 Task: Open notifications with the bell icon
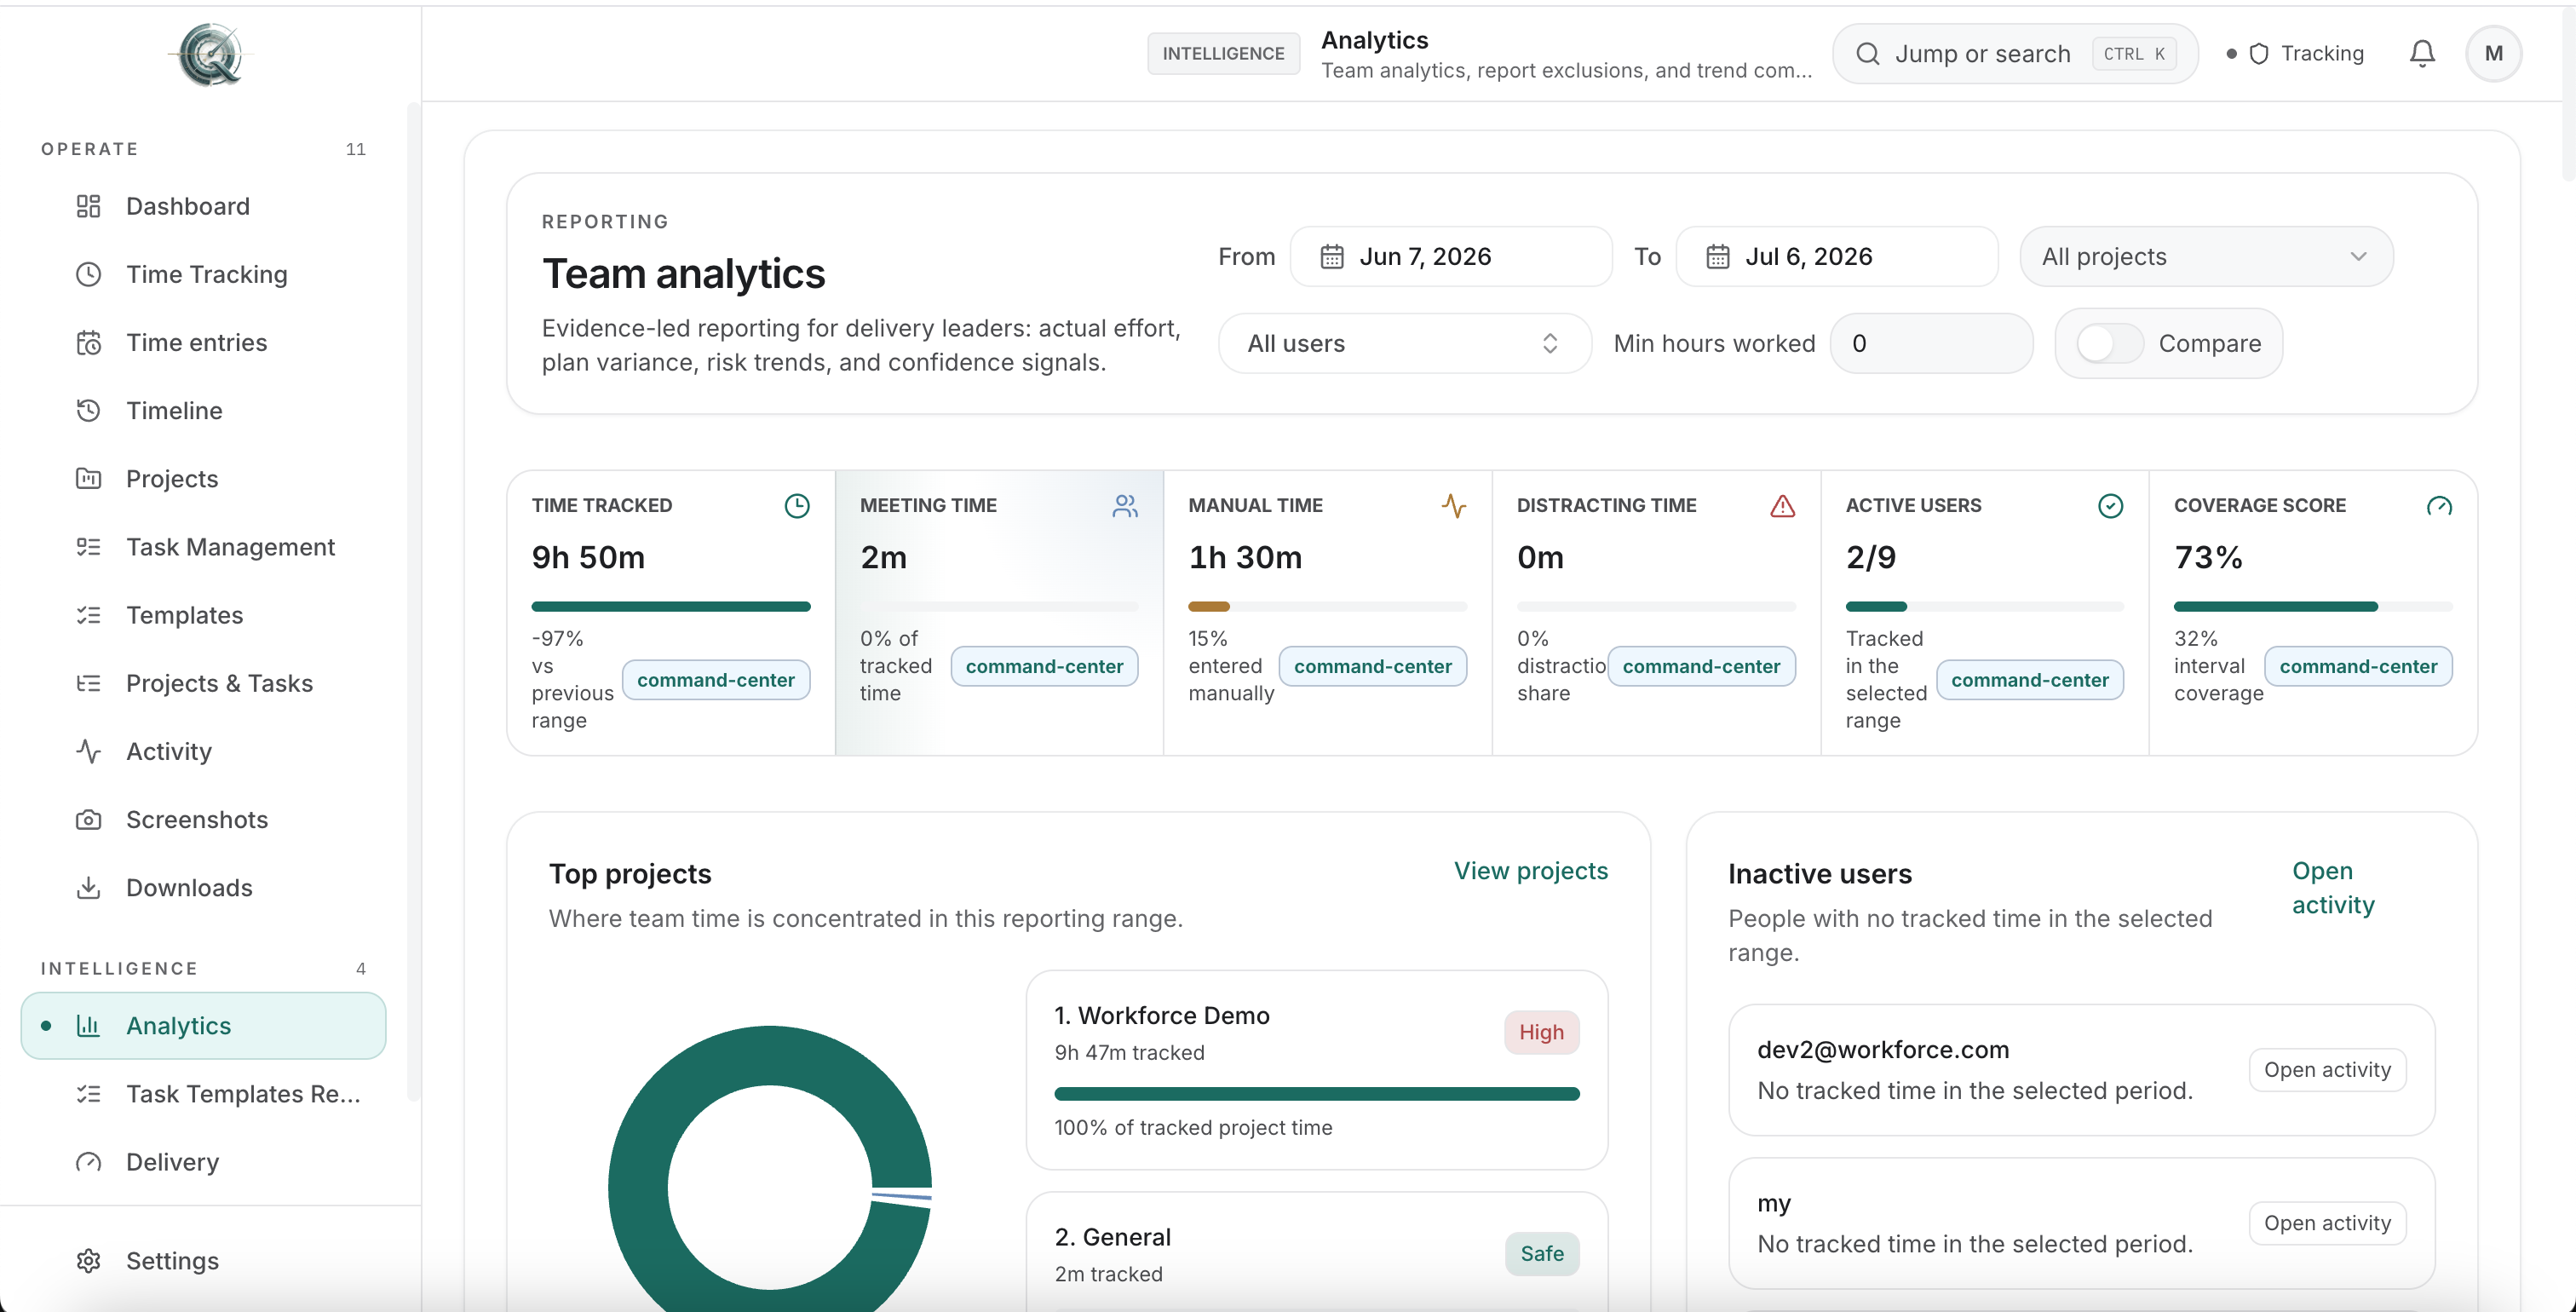(x=2421, y=53)
